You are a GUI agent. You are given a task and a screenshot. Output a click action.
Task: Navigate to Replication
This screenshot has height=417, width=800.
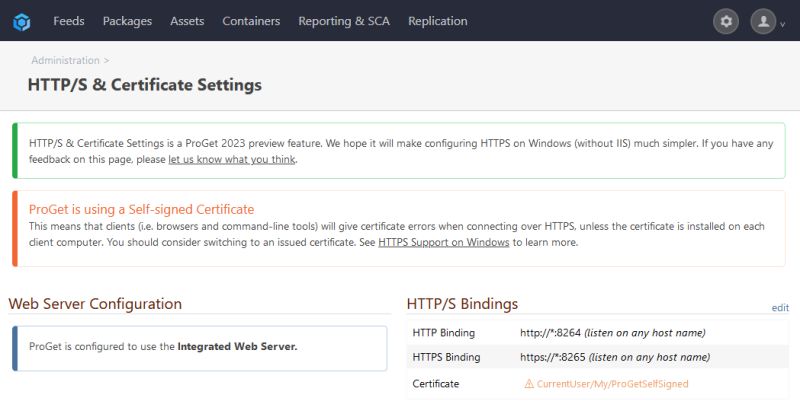coord(437,21)
